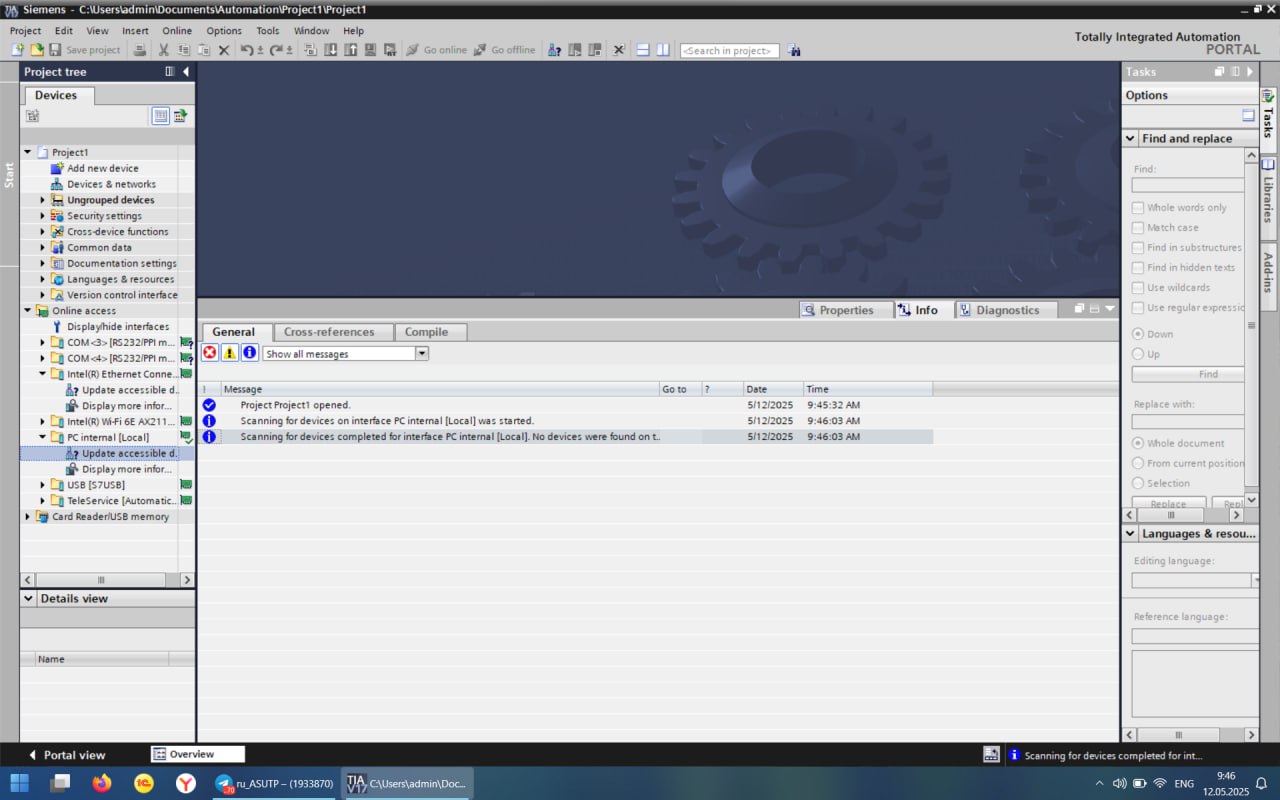
Task: Click the New project toolbar icon
Action: (18, 50)
